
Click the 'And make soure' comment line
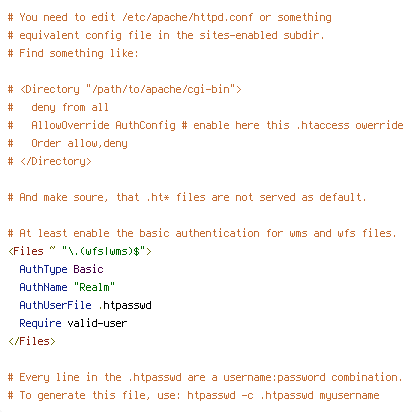pyautogui.click(x=187, y=197)
